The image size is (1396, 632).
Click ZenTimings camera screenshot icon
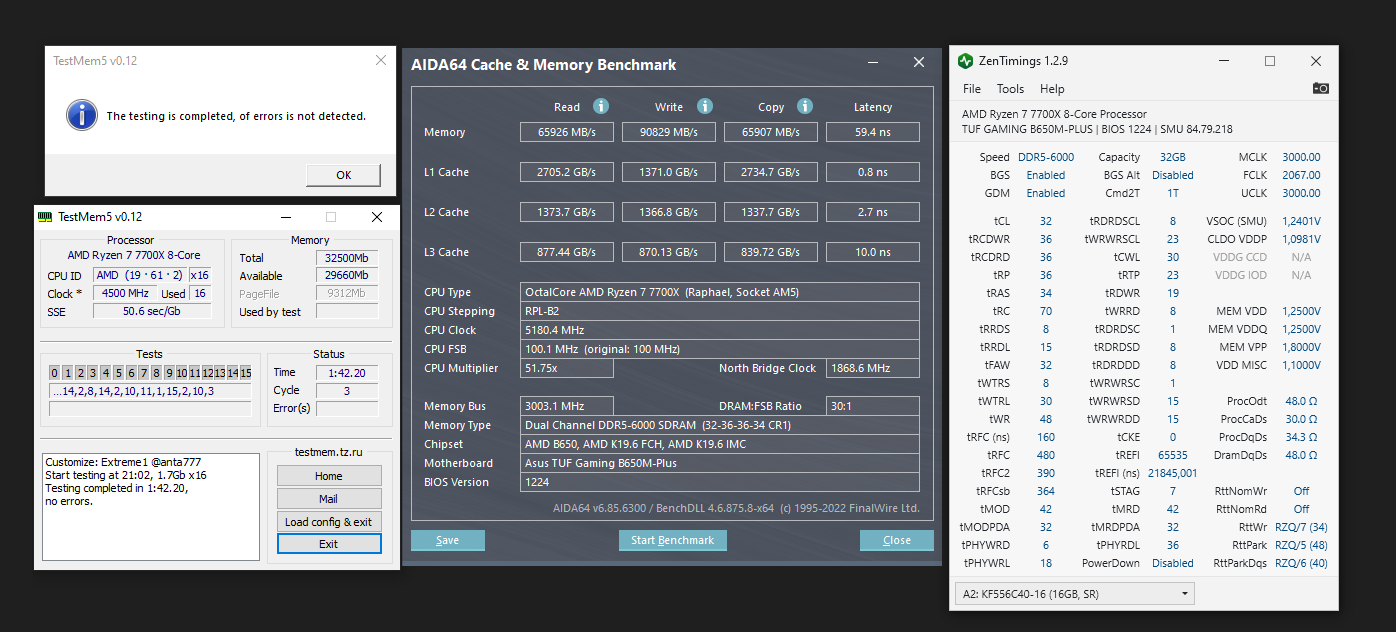pyautogui.click(x=1321, y=89)
